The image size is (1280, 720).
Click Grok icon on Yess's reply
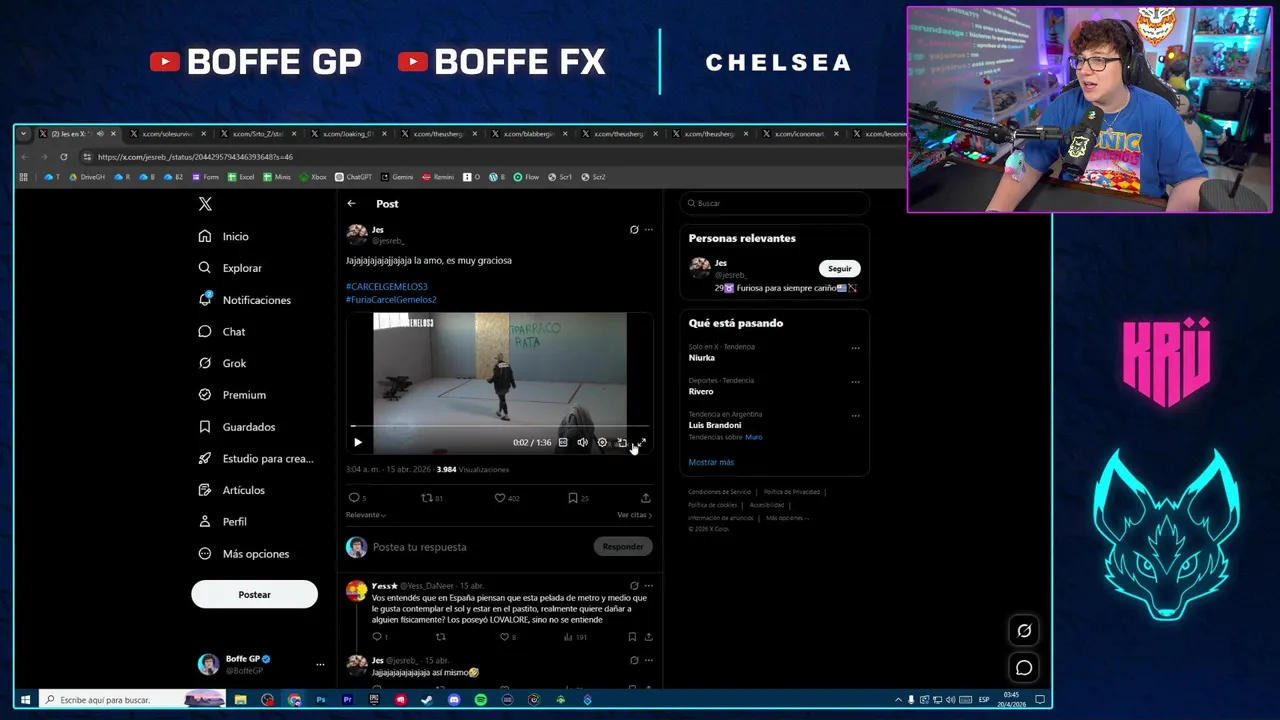point(634,586)
